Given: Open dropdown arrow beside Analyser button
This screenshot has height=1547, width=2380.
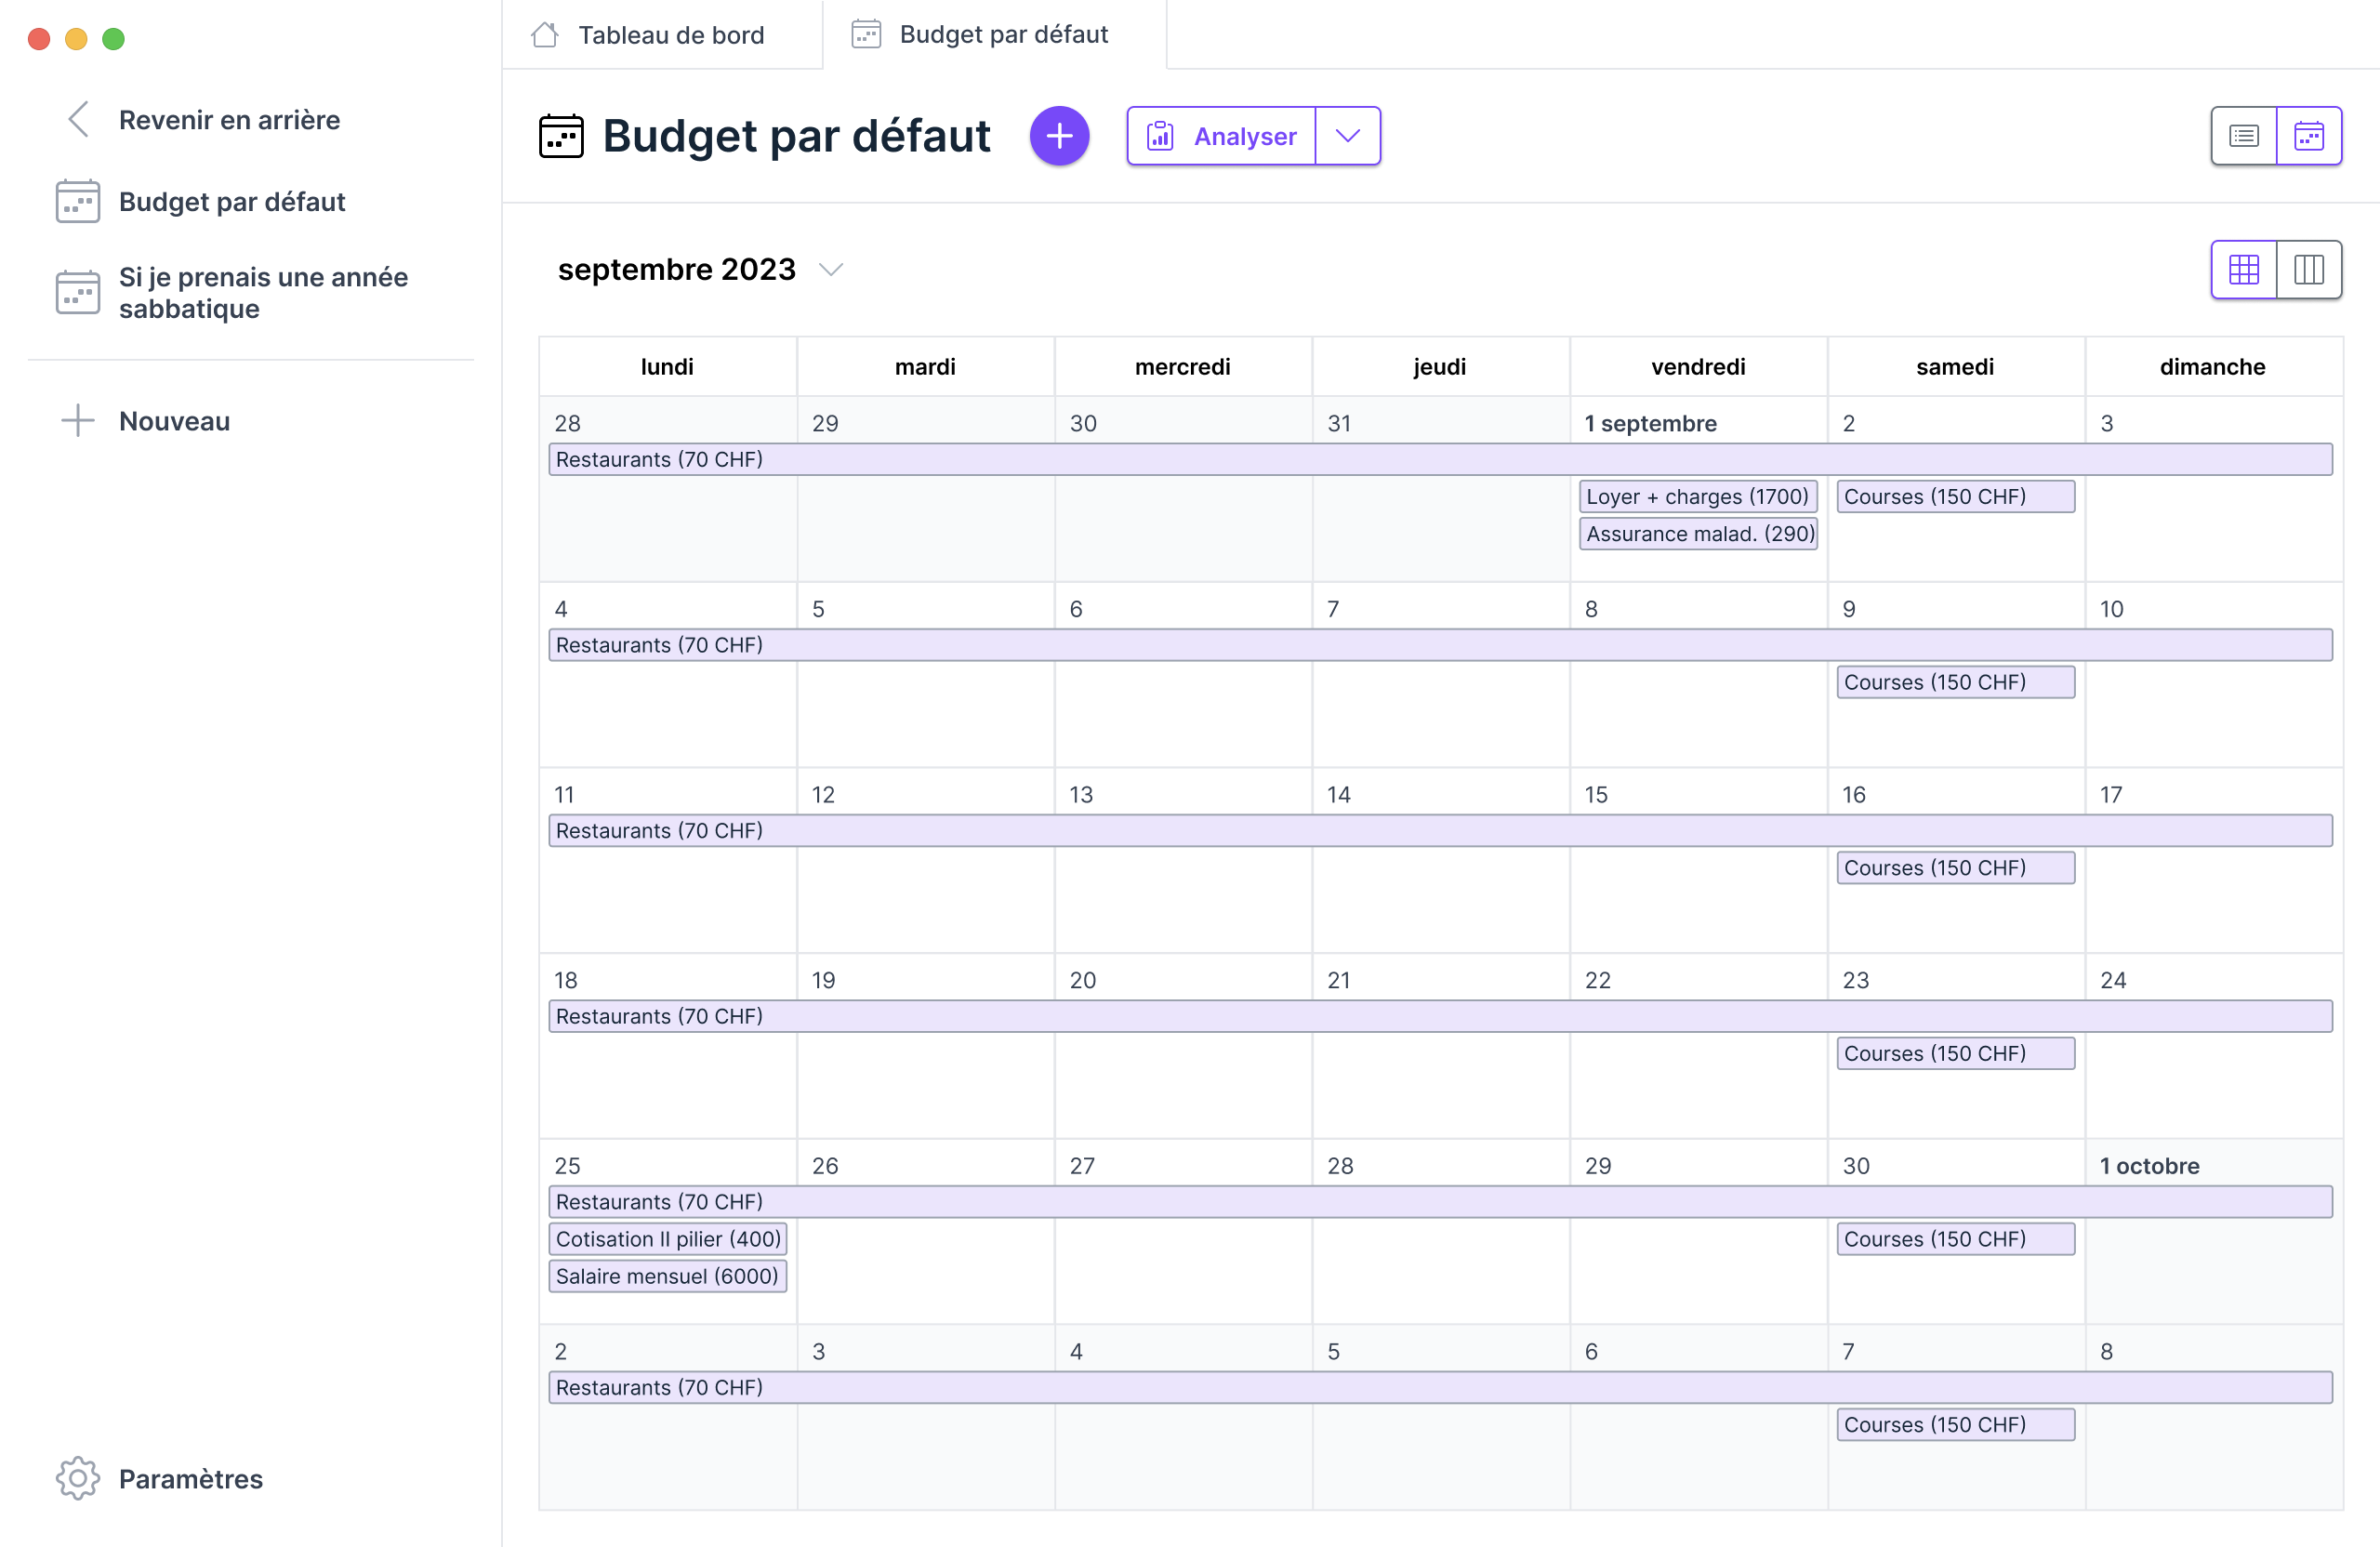Looking at the screenshot, I should pos(1348,136).
